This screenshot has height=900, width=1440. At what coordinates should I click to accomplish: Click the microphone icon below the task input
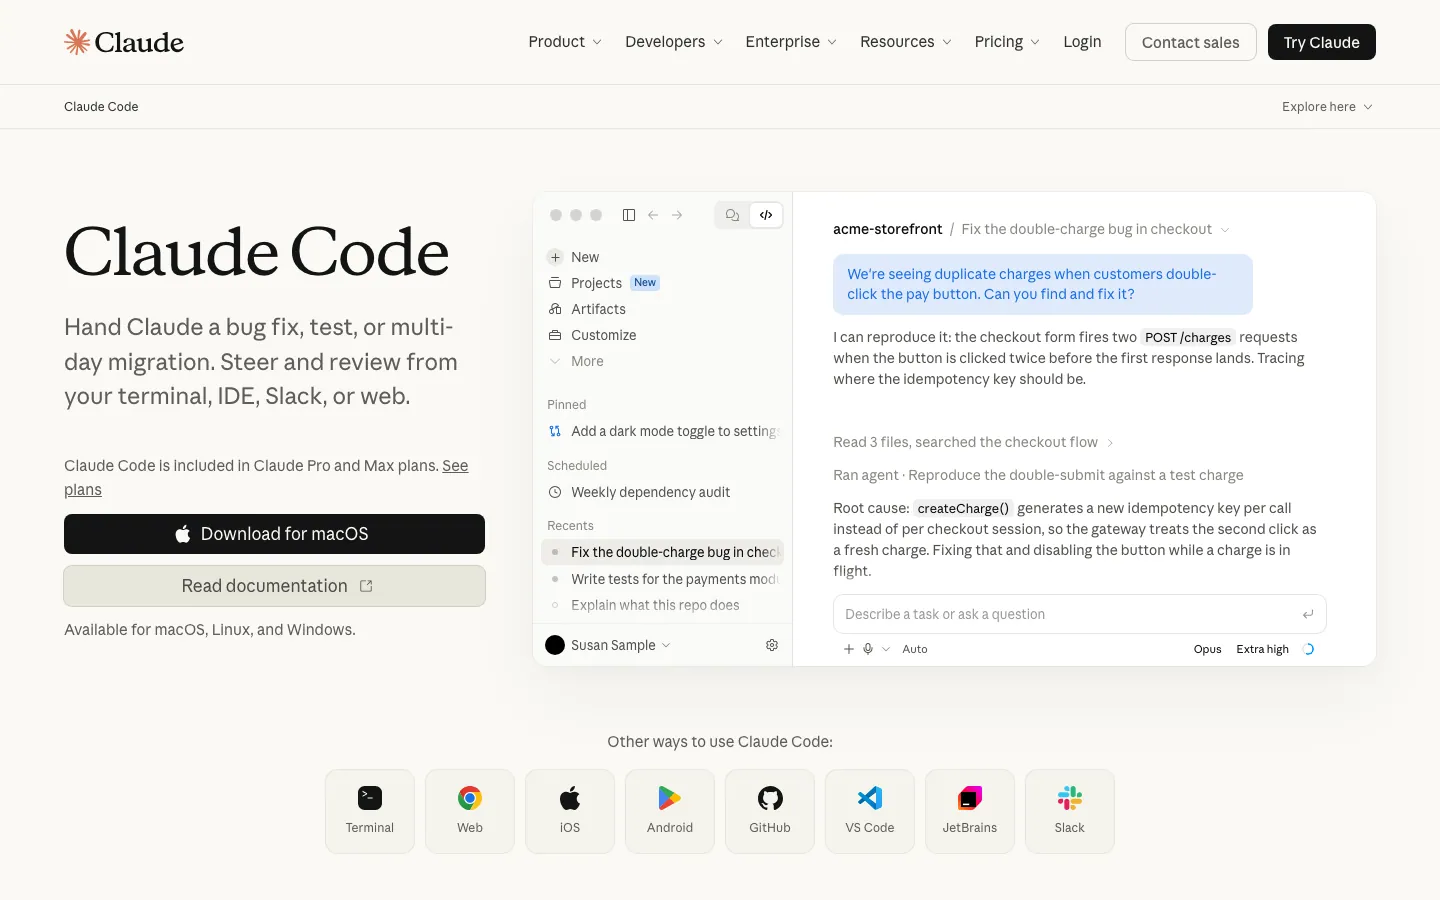[868, 649]
